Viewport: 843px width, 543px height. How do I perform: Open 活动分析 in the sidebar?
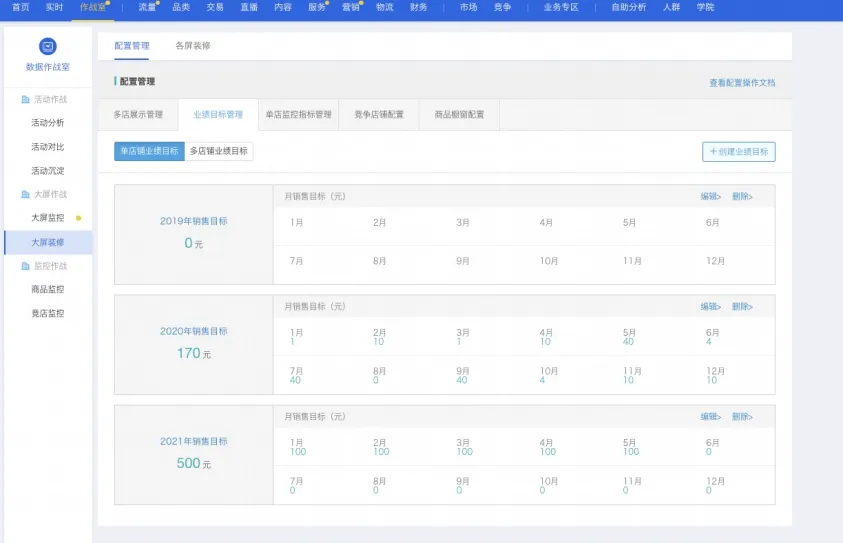[x=48, y=123]
